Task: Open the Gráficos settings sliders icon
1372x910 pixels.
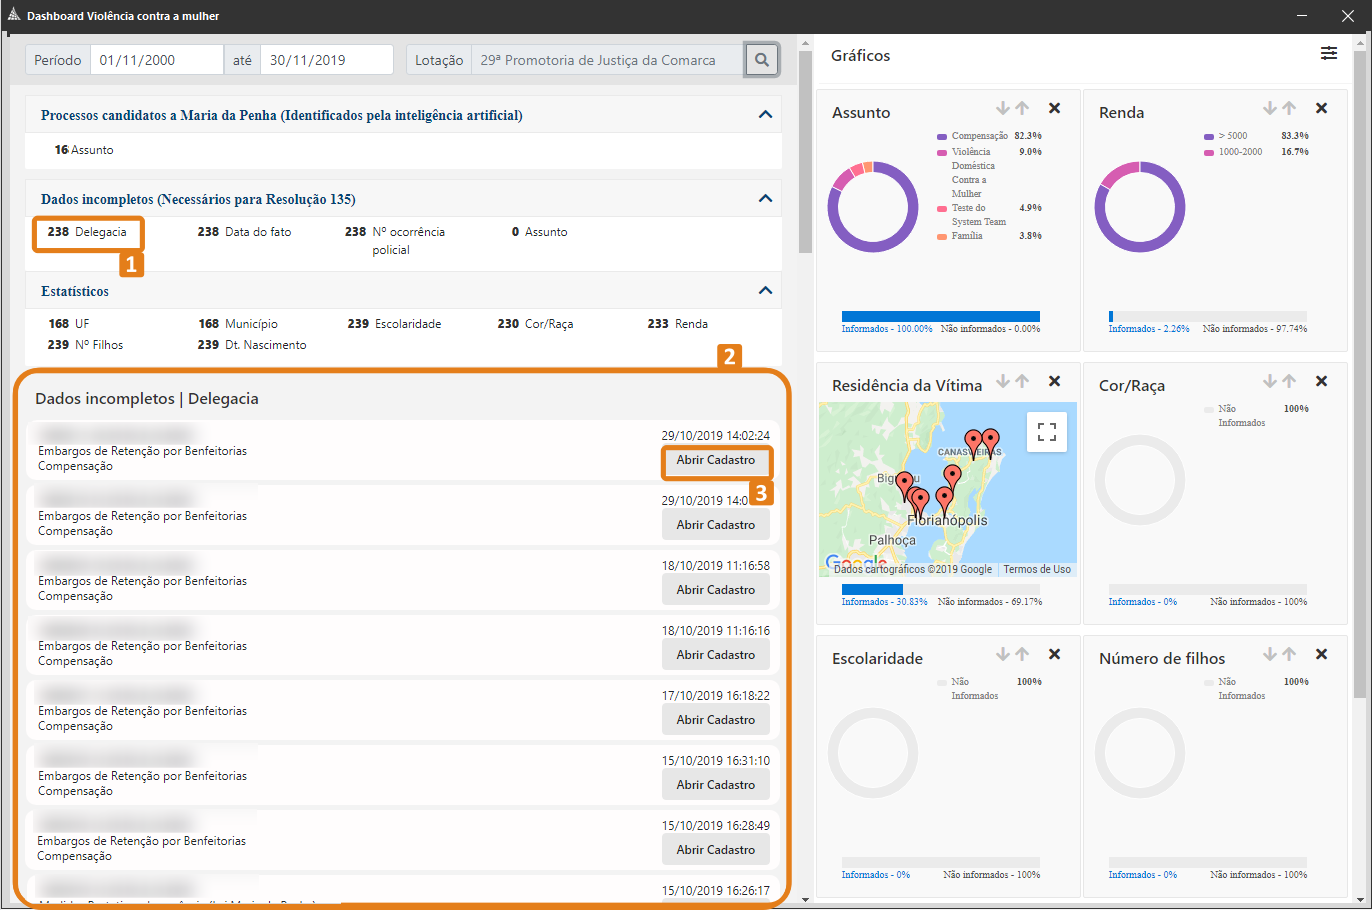Action: coord(1329,53)
